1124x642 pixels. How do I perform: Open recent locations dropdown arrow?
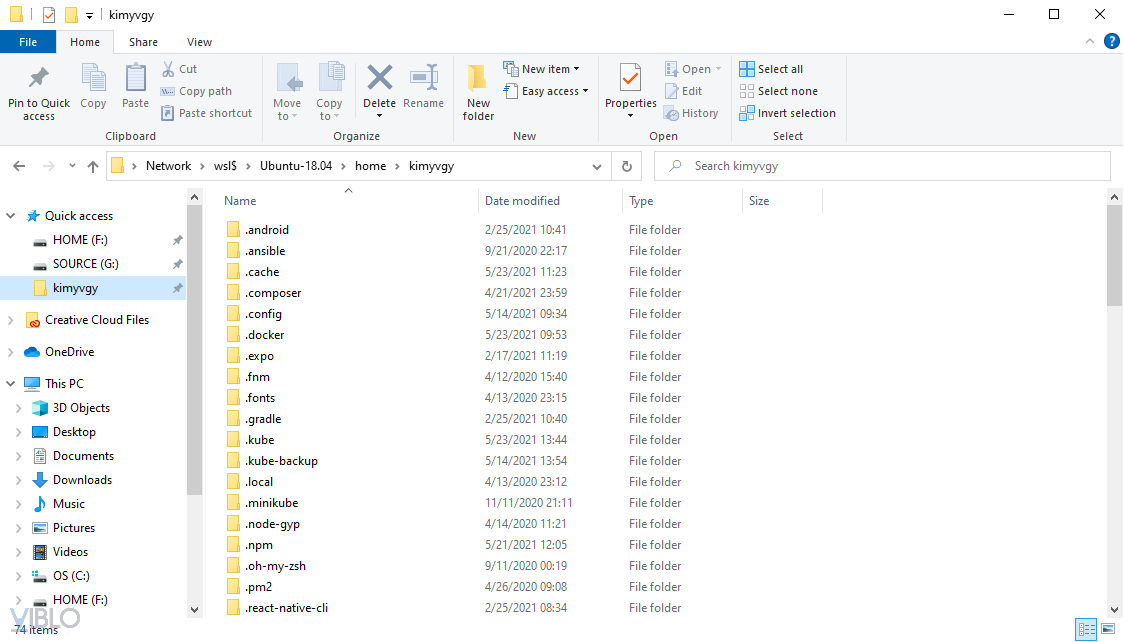pos(72,166)
